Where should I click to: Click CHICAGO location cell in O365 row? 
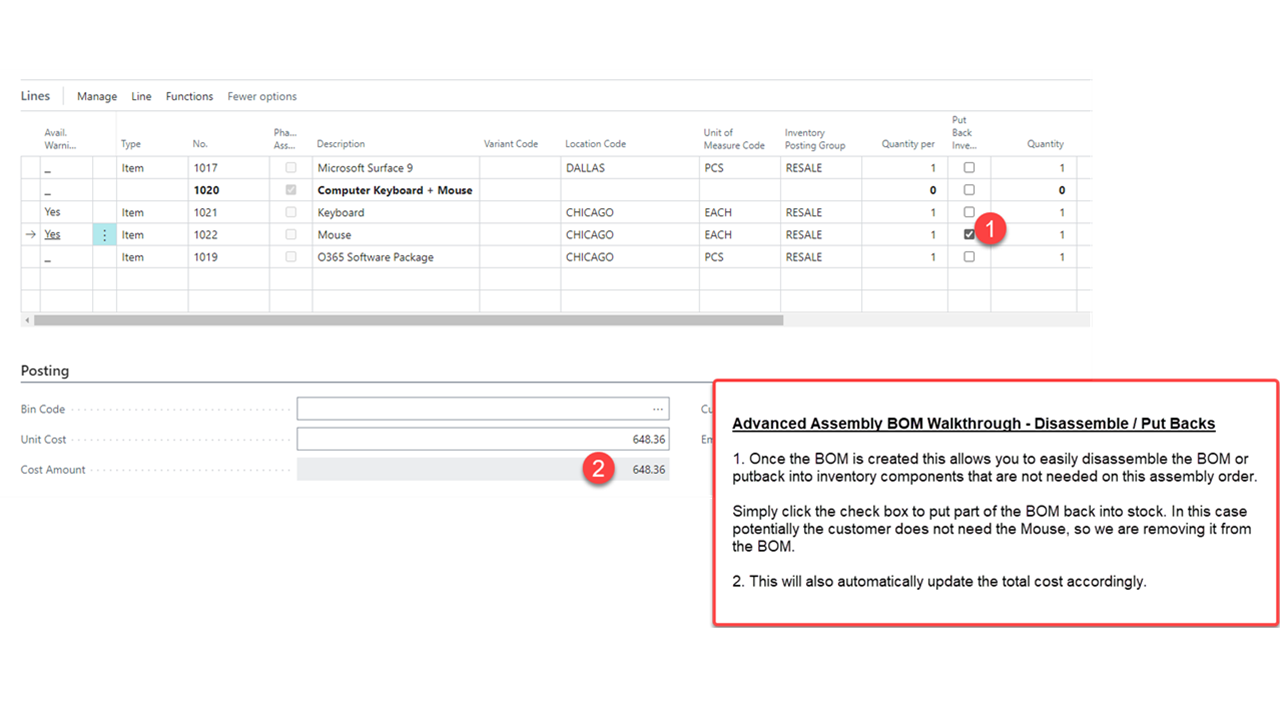click(630, 257)
